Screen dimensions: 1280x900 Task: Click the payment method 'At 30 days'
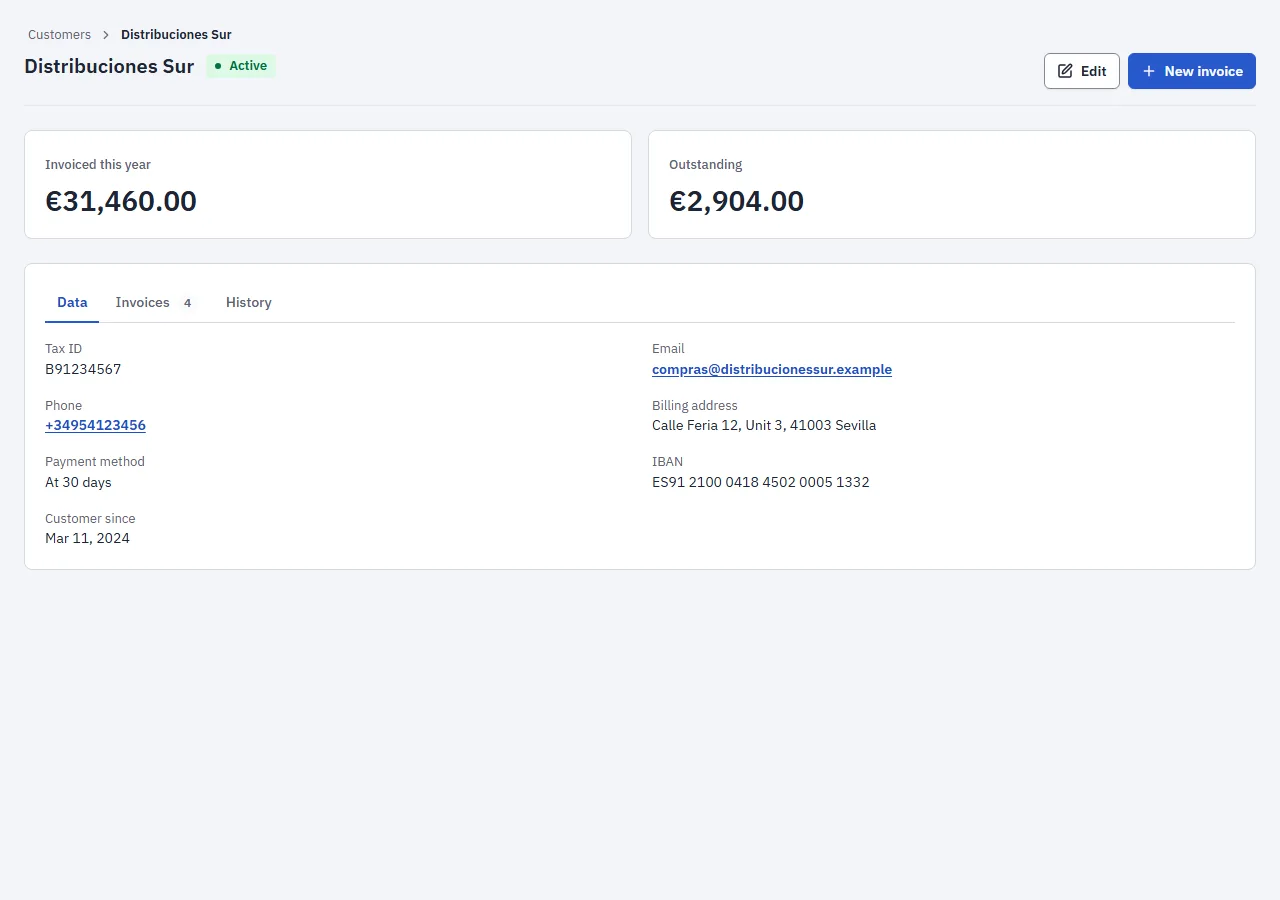click(78, 482)
